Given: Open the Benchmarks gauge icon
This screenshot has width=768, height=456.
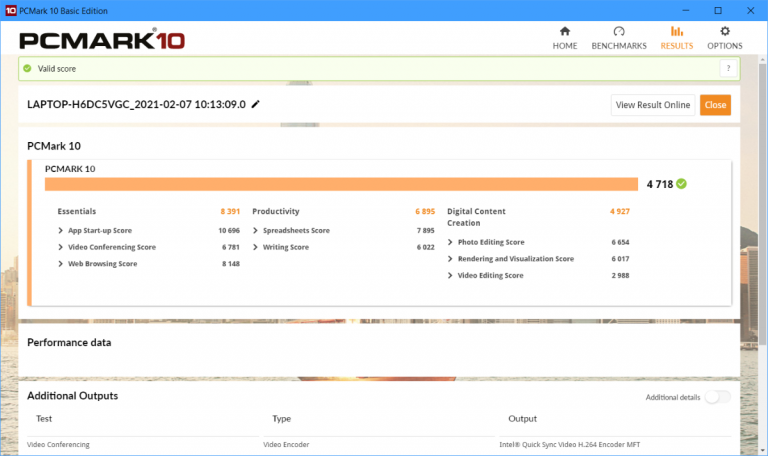Looking at the screenshot, I should (x=618, y=32).
